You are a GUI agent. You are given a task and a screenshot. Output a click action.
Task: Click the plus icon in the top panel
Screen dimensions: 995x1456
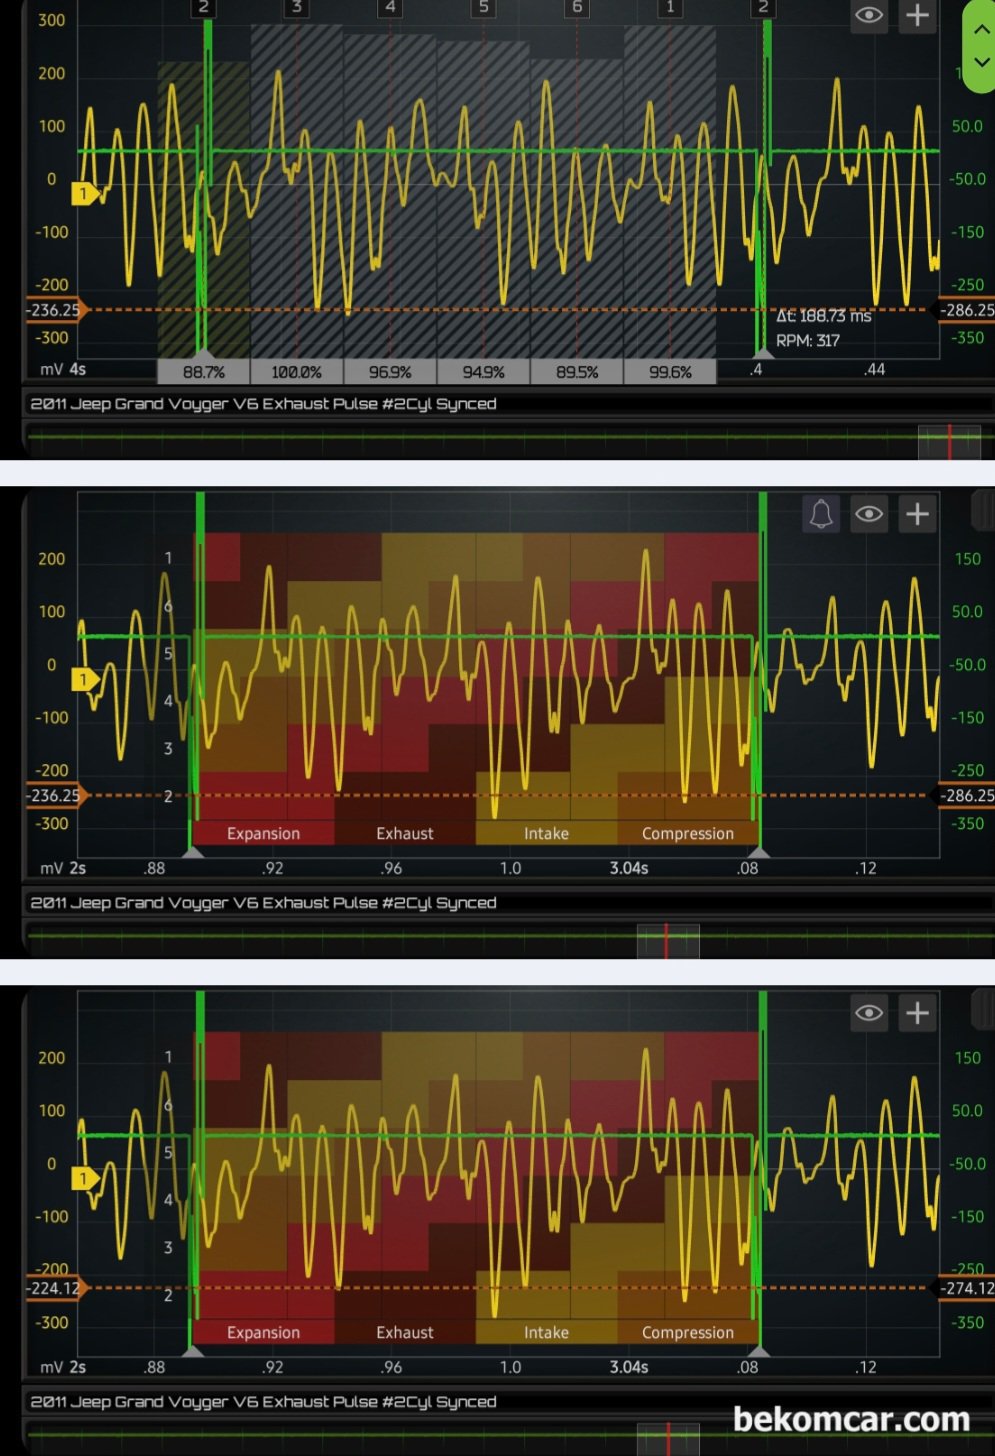(x=917, y=16)
